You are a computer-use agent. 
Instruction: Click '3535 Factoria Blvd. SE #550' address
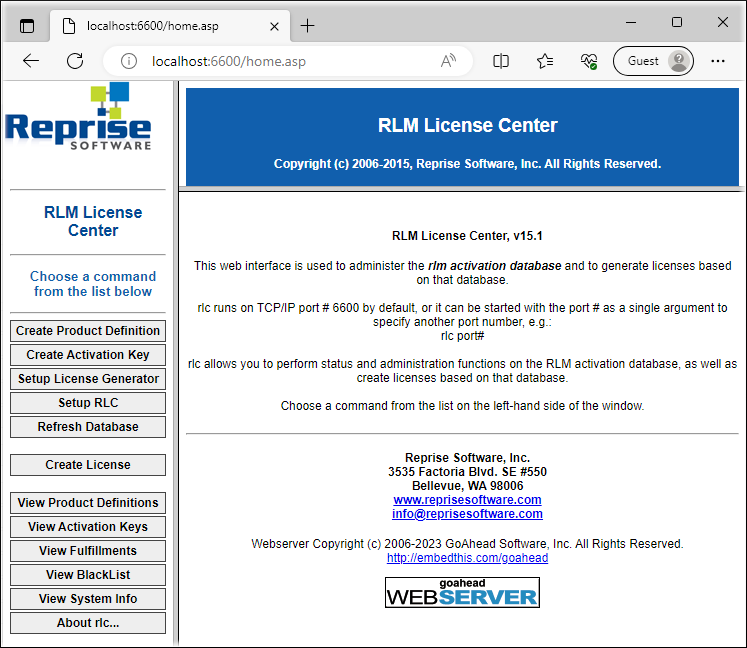467,472
